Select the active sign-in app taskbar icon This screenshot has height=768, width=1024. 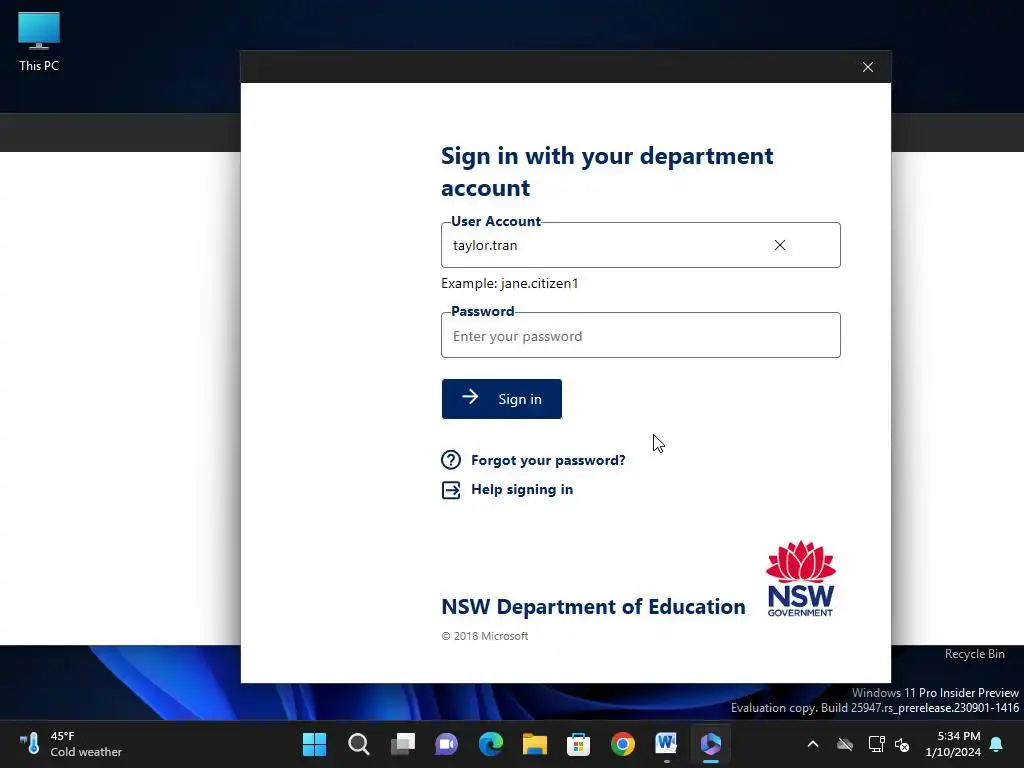pos(711,744)
